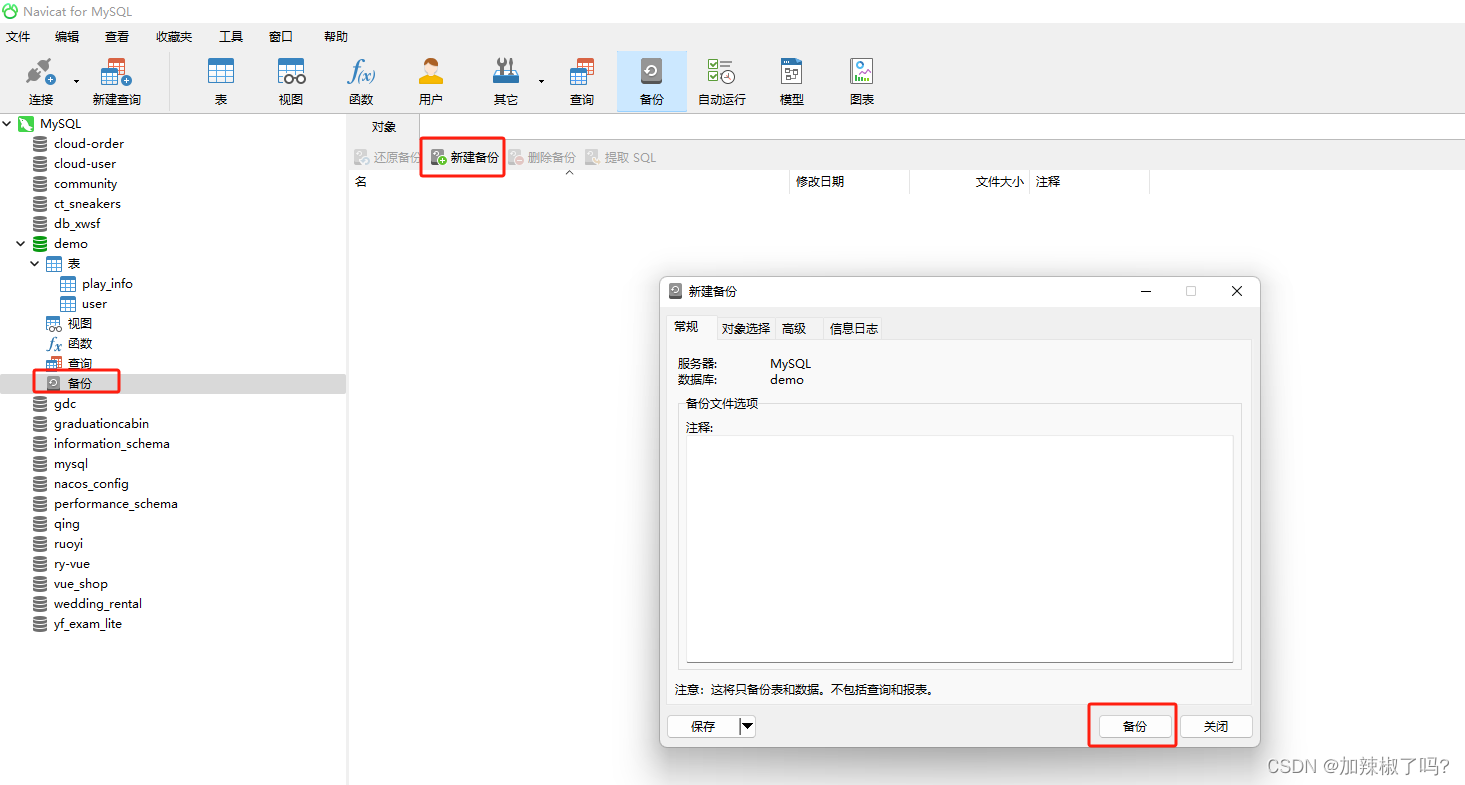Switch to 信息日志 tab in dialog
This screenshot has height=785, width=1465.
854,328
